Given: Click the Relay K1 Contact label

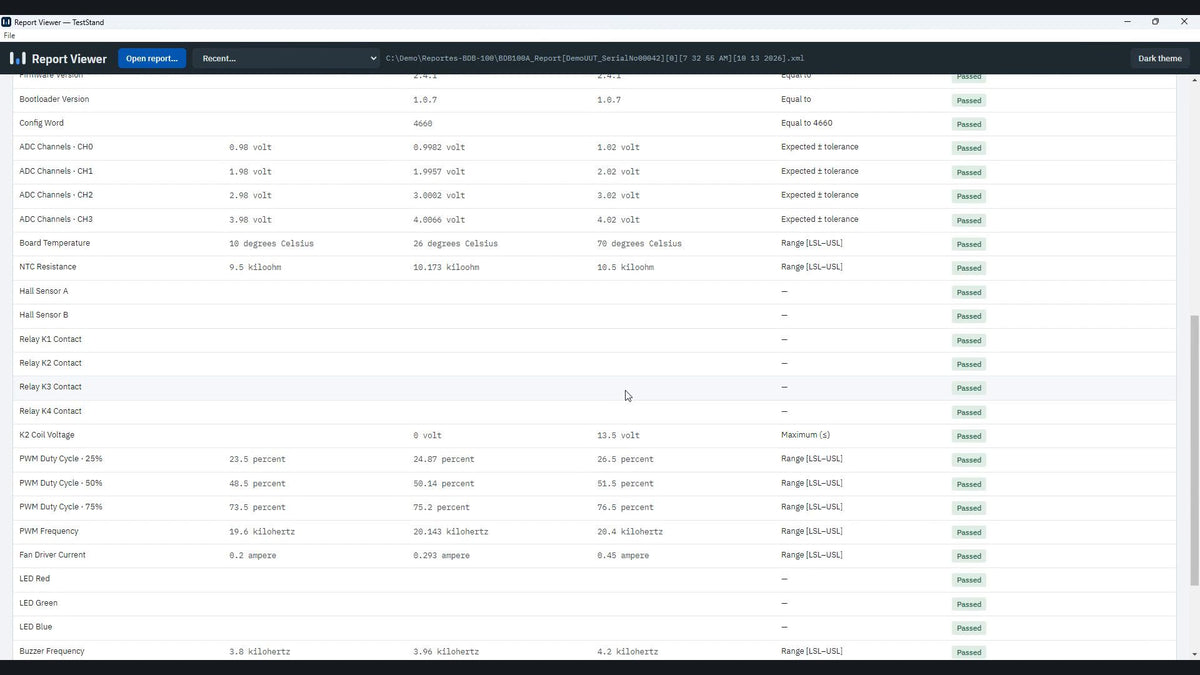Looking at the screenshot, I should click(x=50, y=339).
